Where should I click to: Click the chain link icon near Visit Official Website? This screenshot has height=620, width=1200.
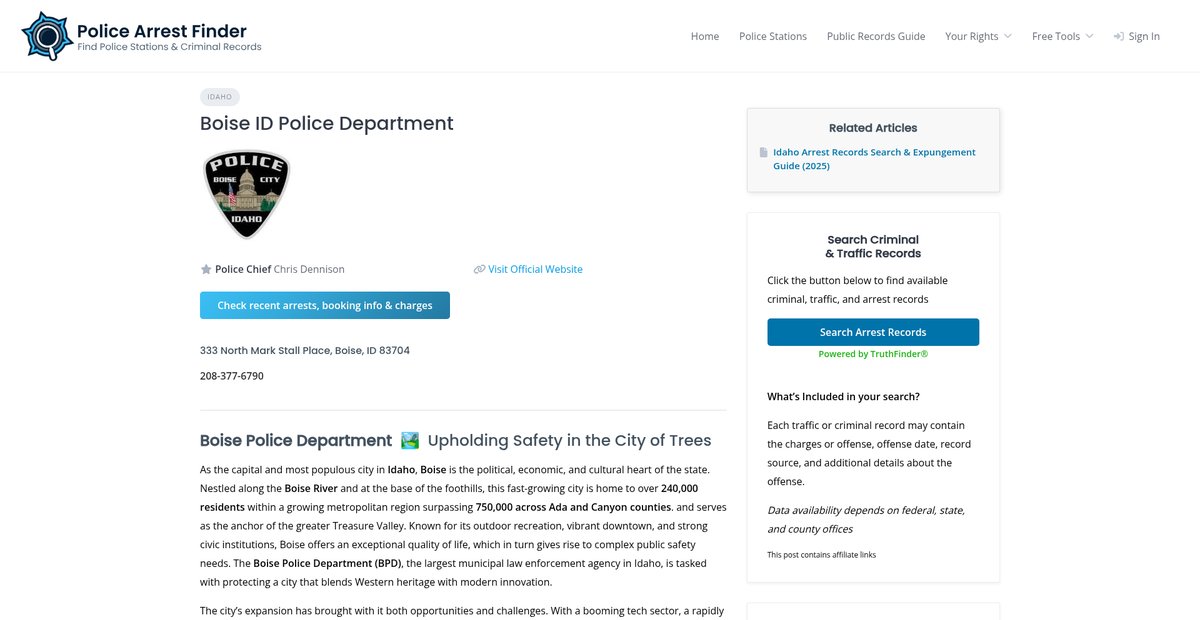[x=479, y=269]
